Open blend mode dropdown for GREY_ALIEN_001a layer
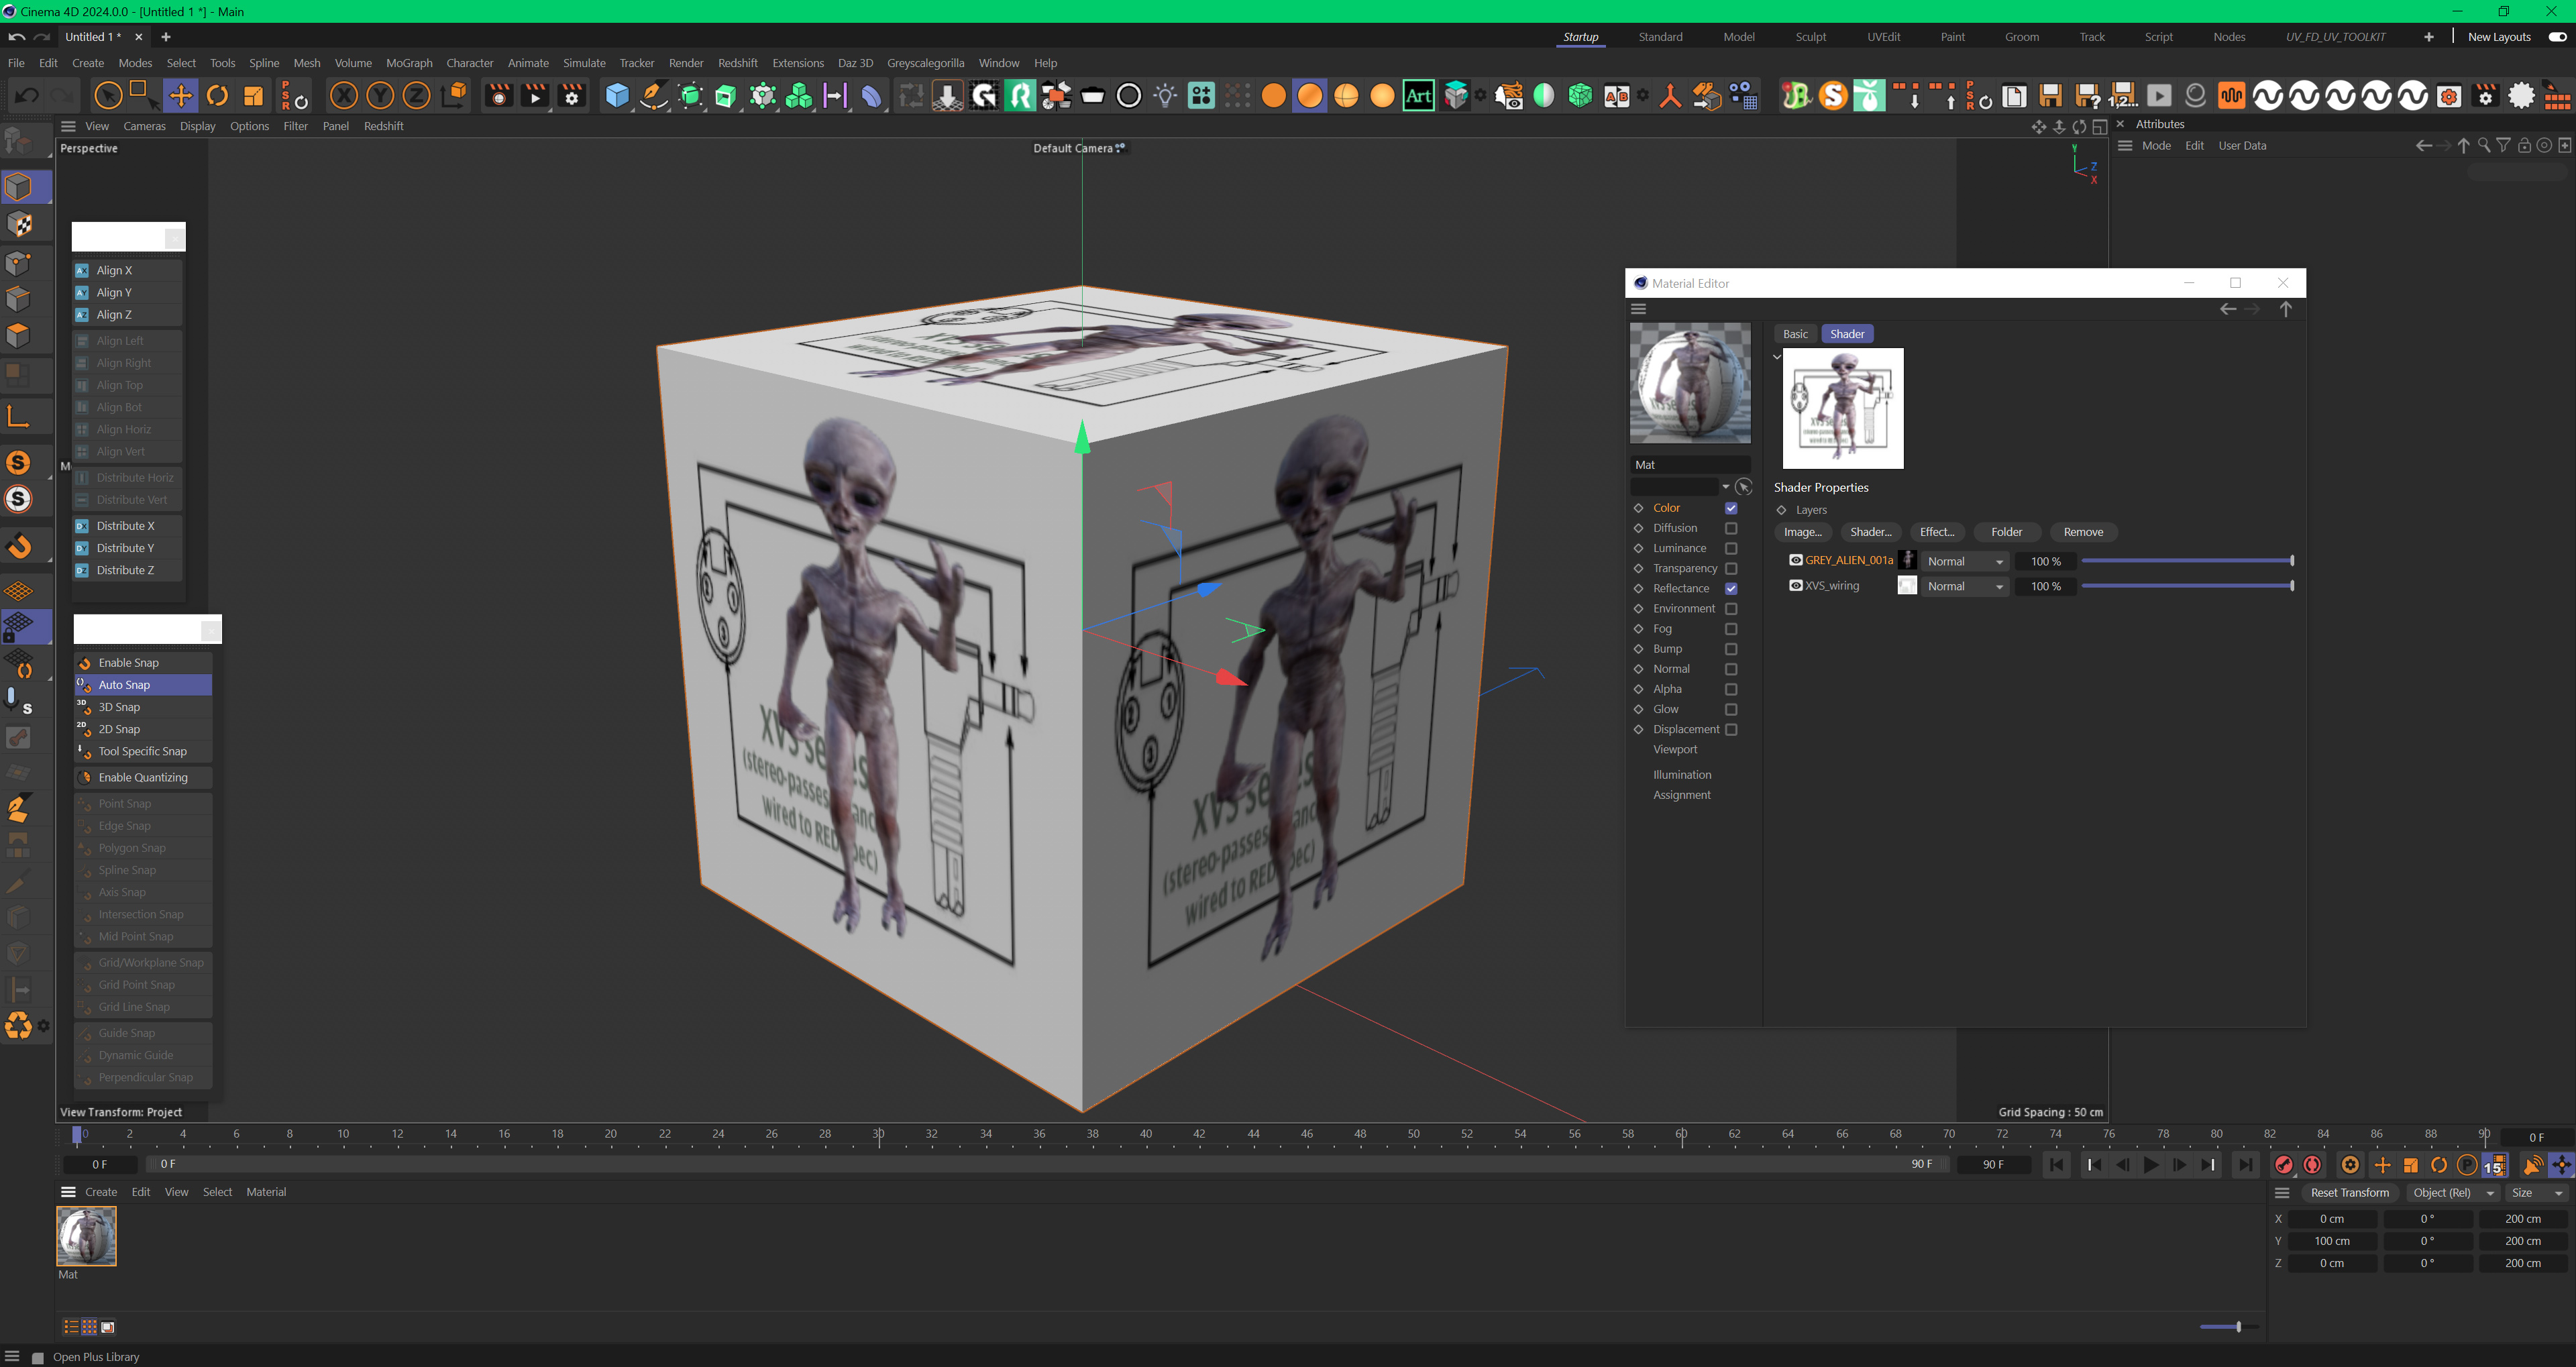Viewport: 2576px width, 1367px height. [1966, 561]
